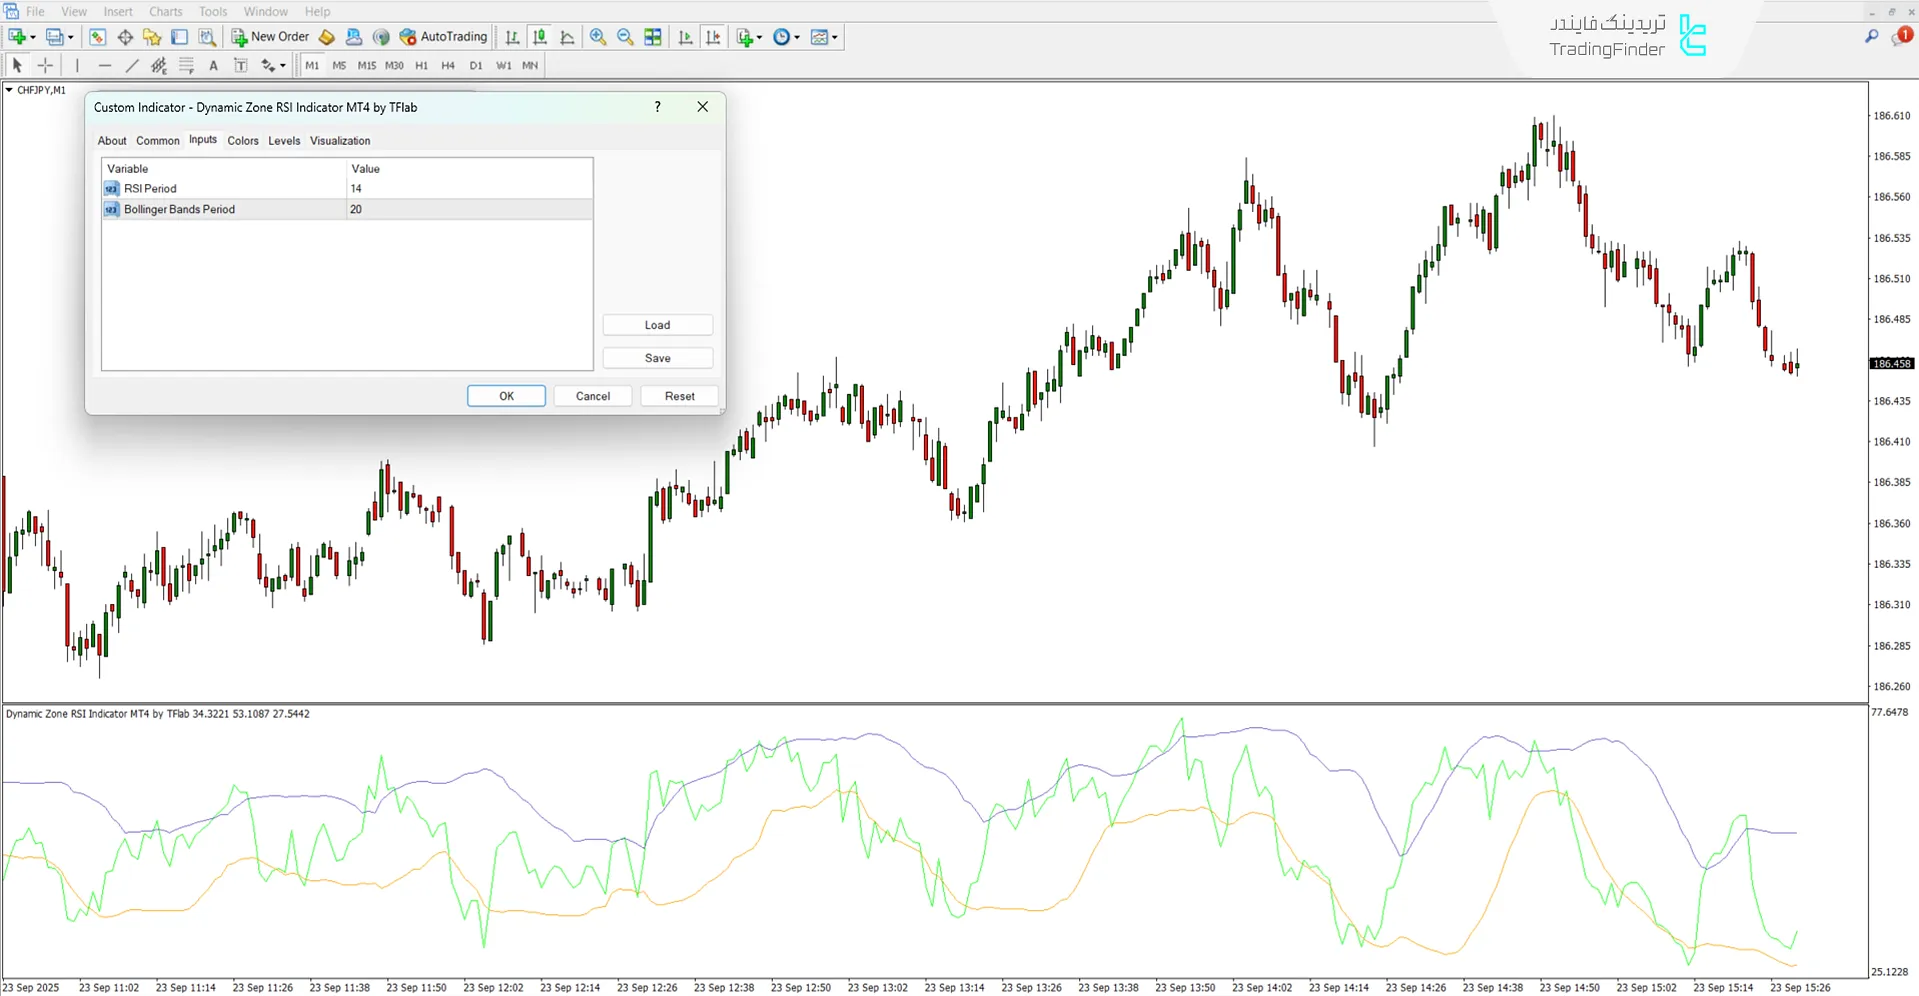Select the horizontal line drawing tool
1919x996 pixels.
coord(105,65)
